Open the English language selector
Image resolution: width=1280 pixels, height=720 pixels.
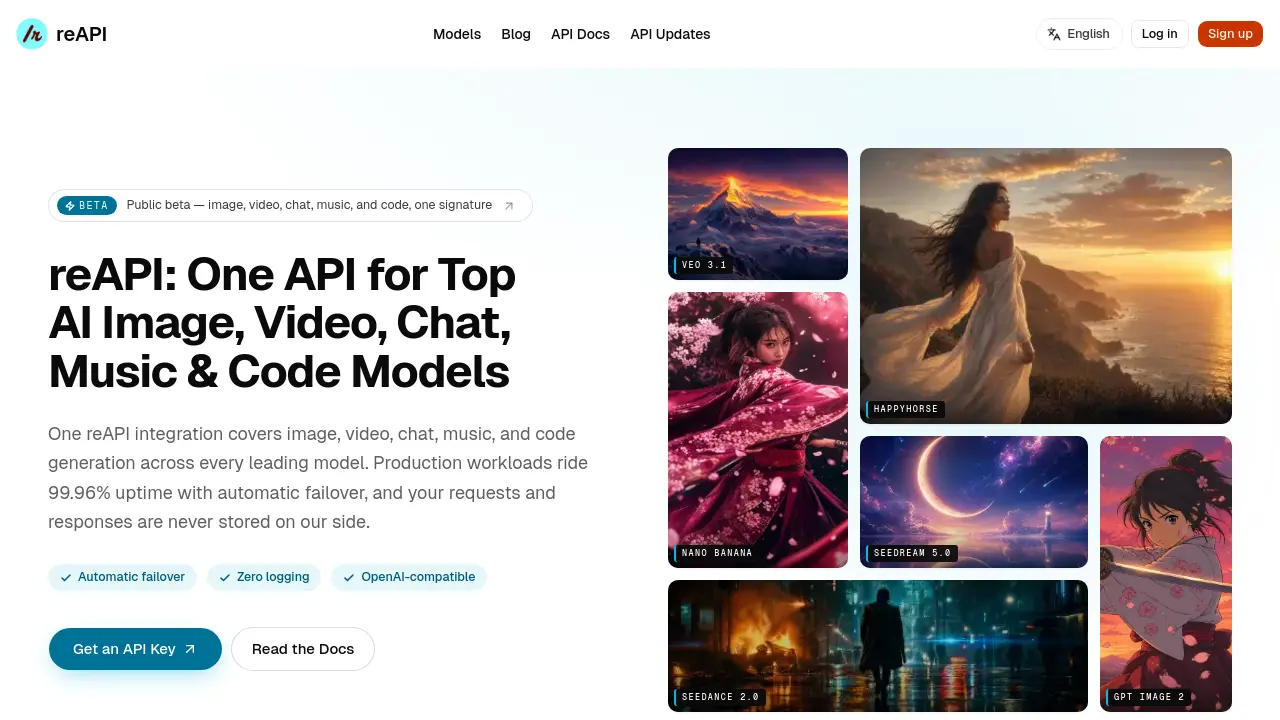tap(1079, 34)
